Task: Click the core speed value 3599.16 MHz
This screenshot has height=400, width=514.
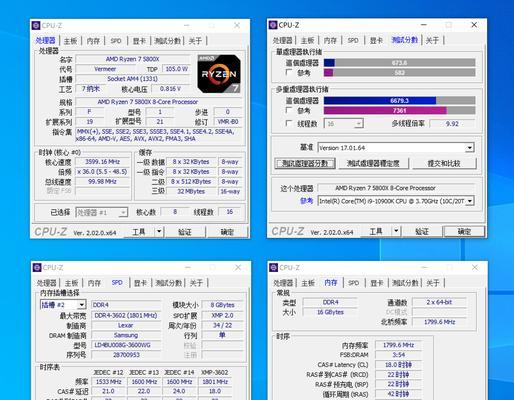Action: 103,162
